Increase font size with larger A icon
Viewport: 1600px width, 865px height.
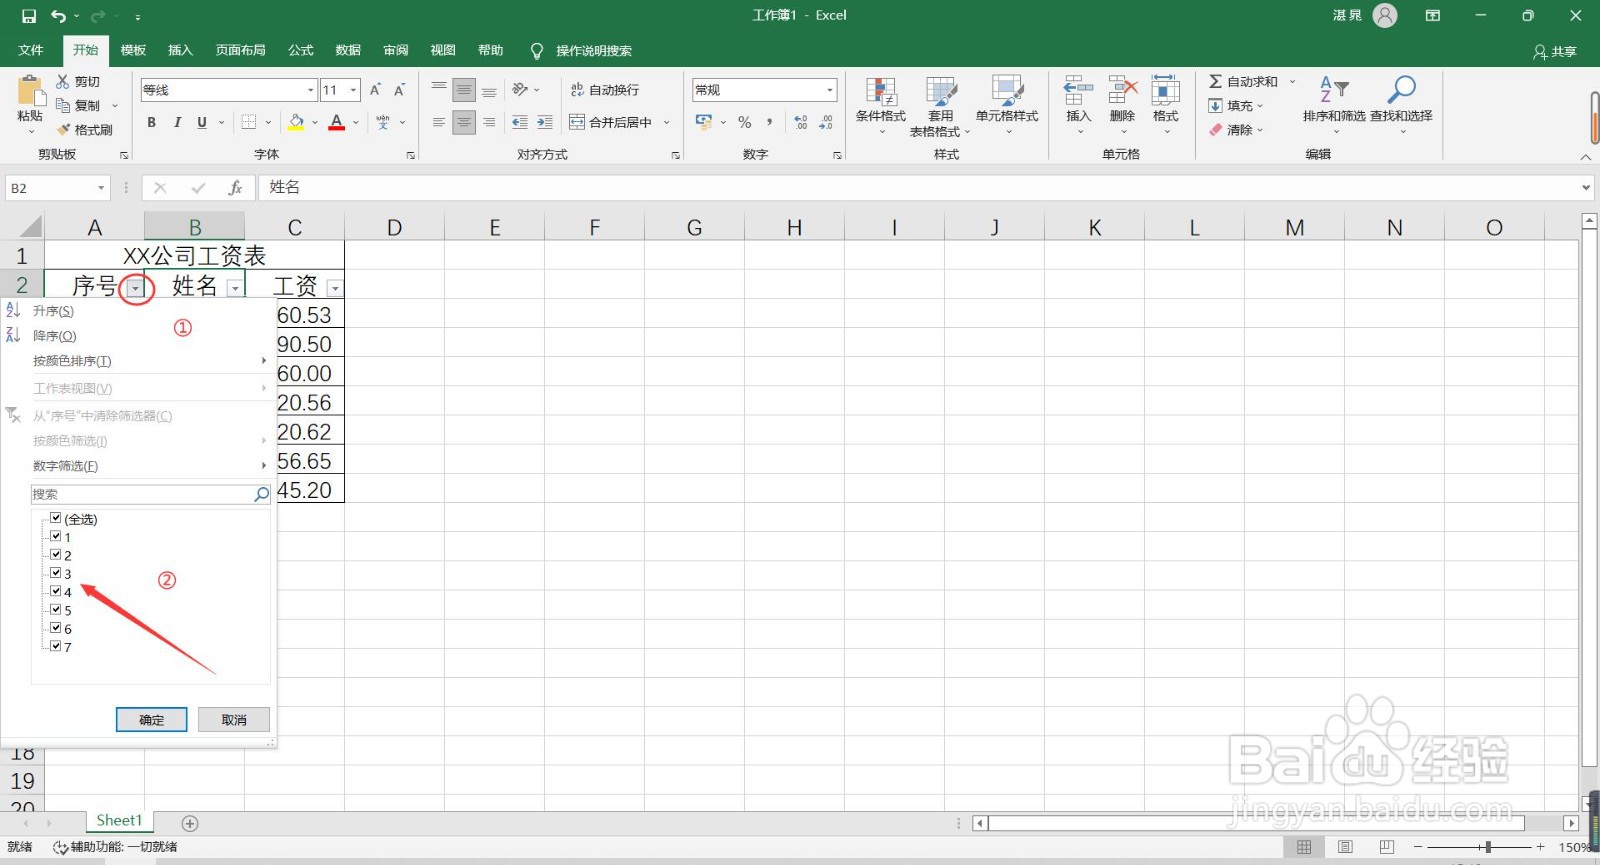click(x=376, y=90)
